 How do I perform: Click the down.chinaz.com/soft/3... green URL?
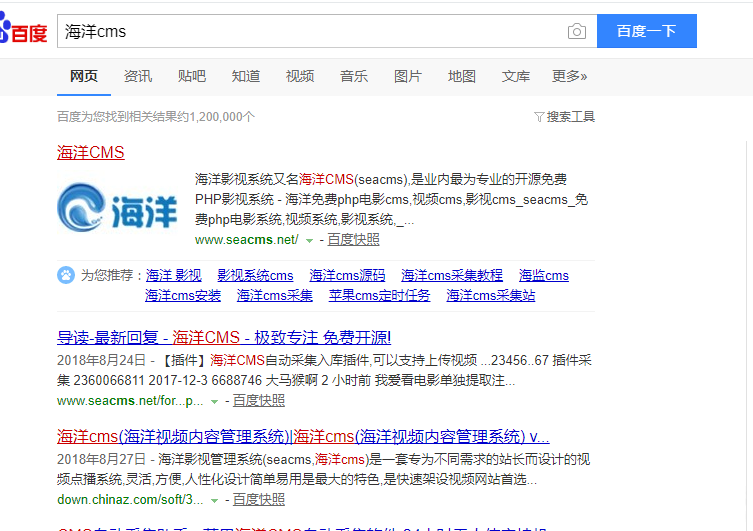[x=130, y=500]
